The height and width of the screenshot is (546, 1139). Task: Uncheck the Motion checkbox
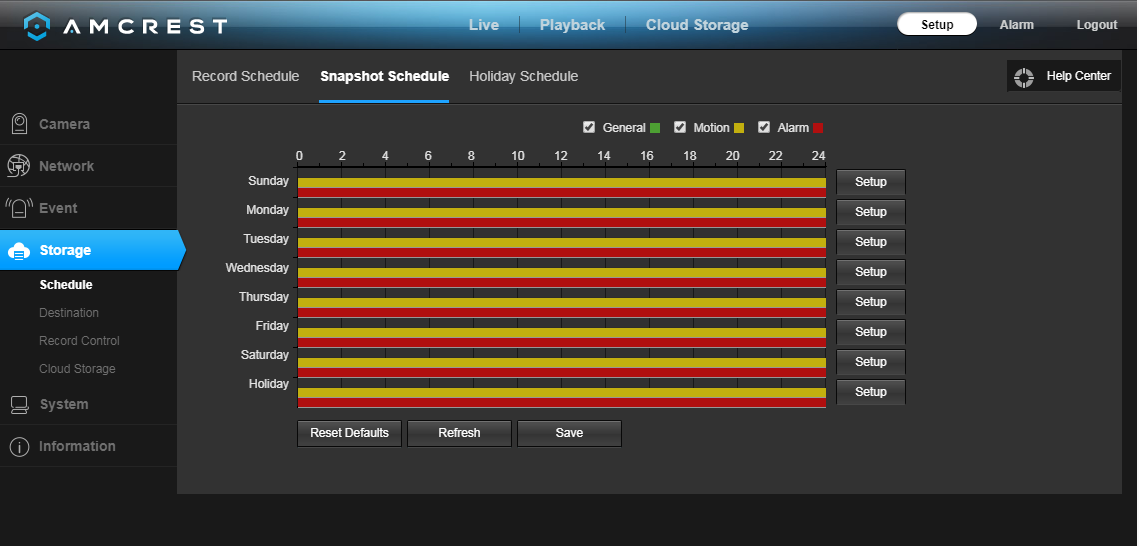(x=680, y=128)
